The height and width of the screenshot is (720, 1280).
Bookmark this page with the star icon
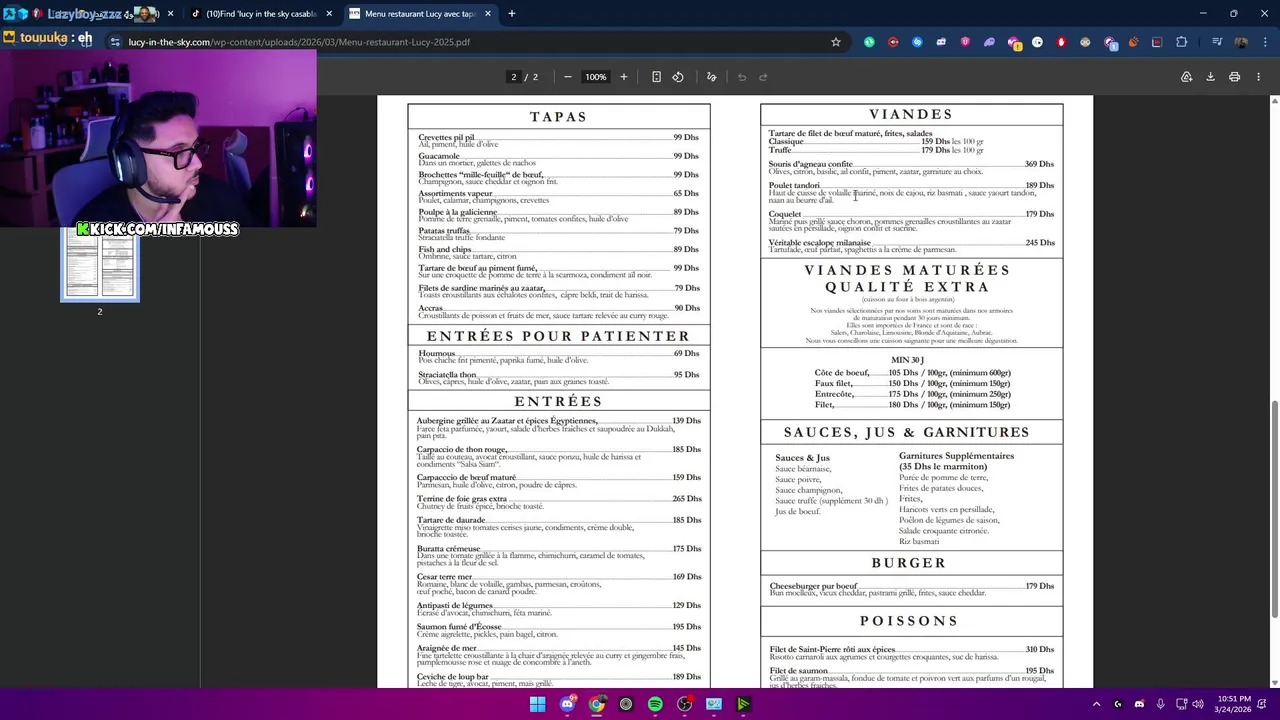coord(836,42)
